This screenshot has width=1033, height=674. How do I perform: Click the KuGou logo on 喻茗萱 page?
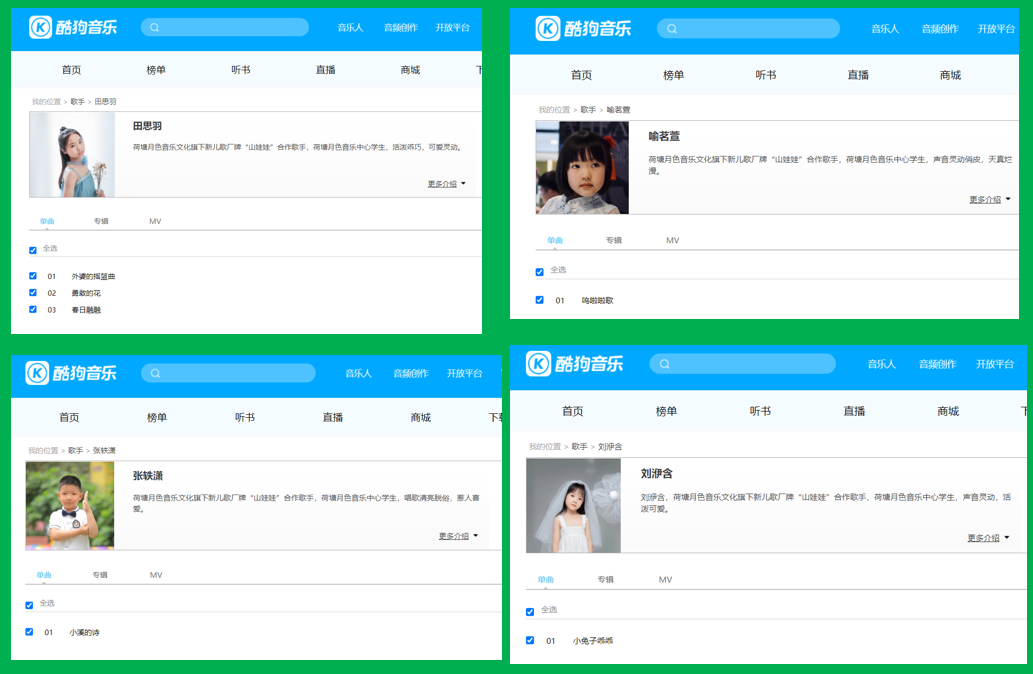click(583, 28)
